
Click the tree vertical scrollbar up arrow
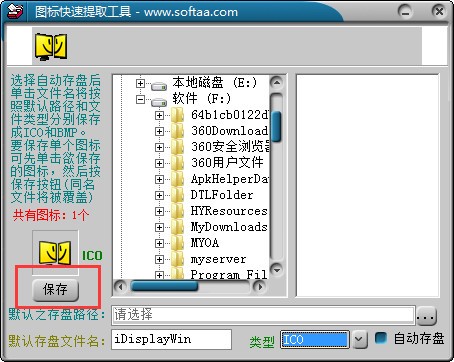point(276,83)
